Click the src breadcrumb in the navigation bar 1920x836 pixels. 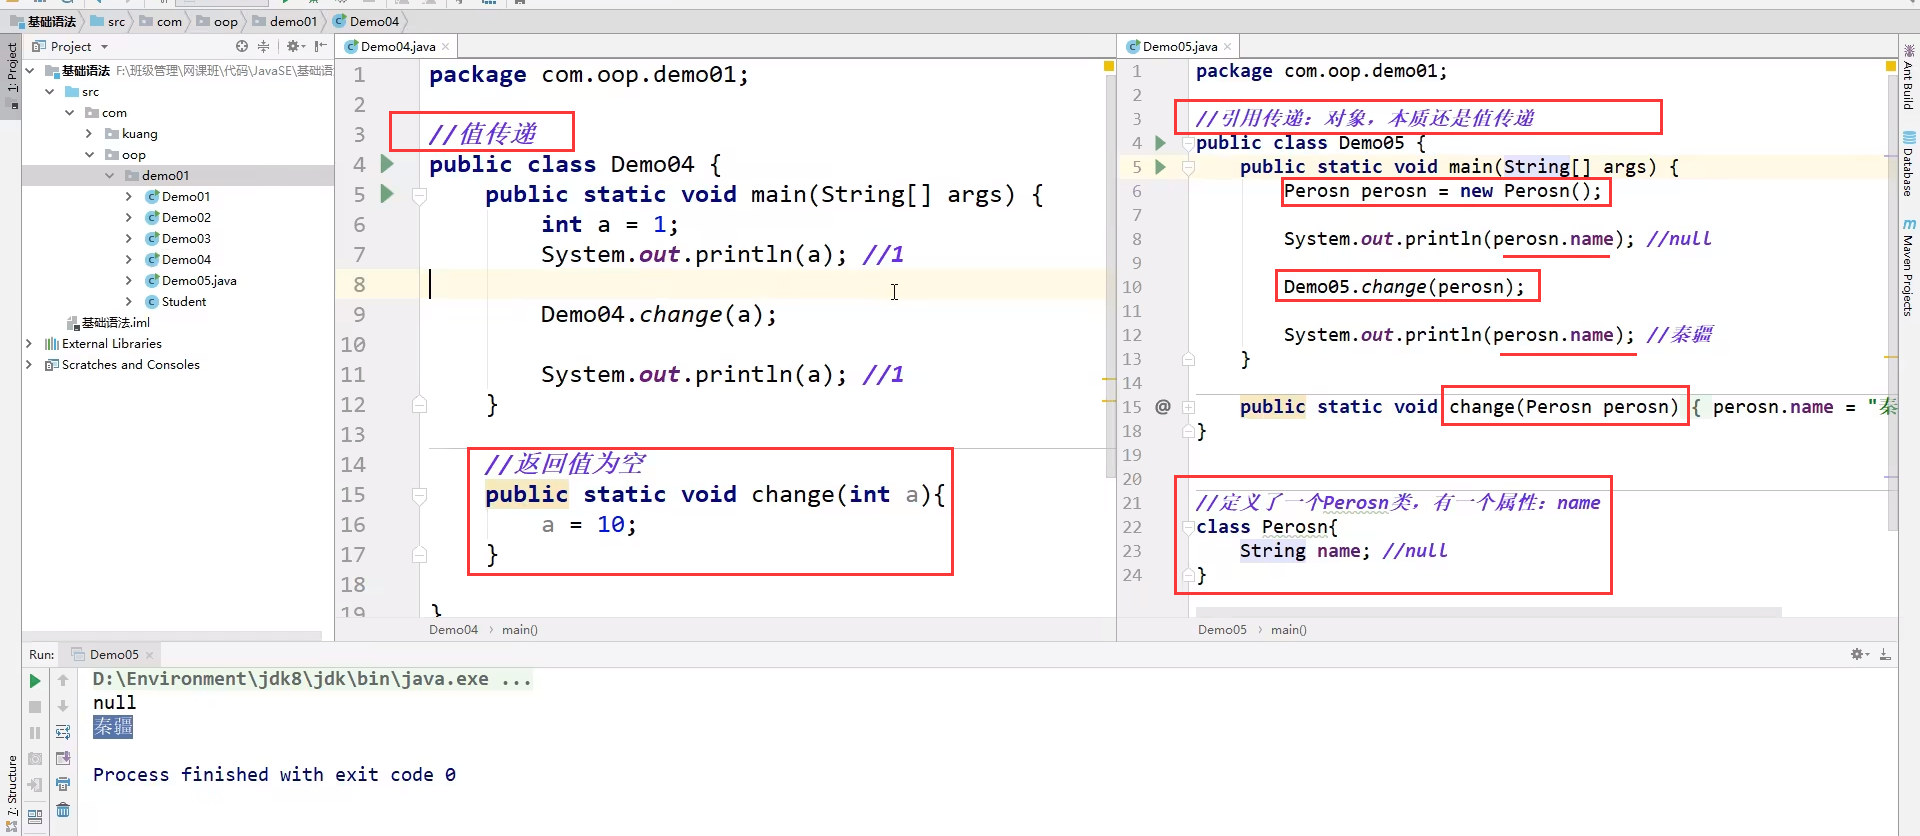tap(109, 21)
